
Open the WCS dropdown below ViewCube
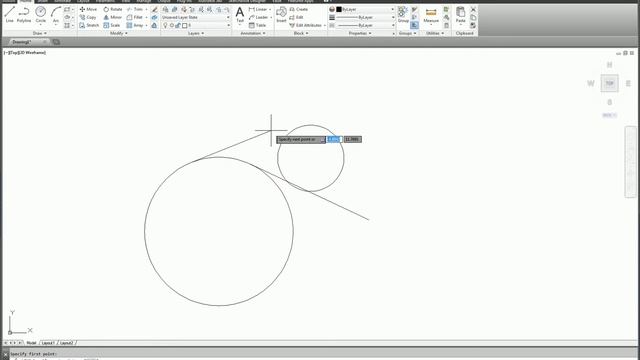pos(609,115)
